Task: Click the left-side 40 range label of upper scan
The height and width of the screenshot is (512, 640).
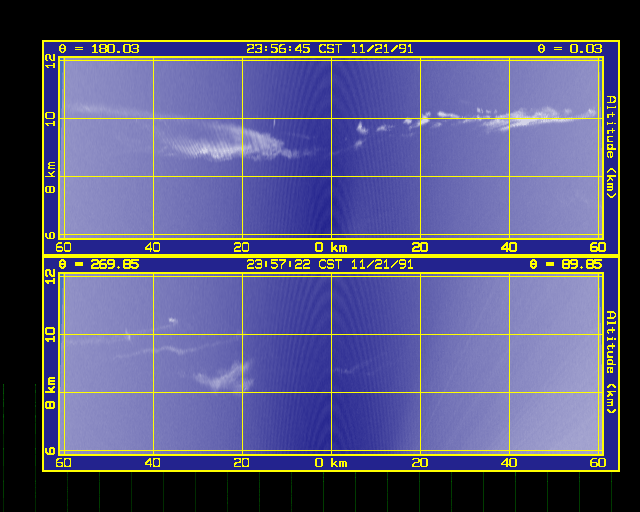Action: (152, 247)
